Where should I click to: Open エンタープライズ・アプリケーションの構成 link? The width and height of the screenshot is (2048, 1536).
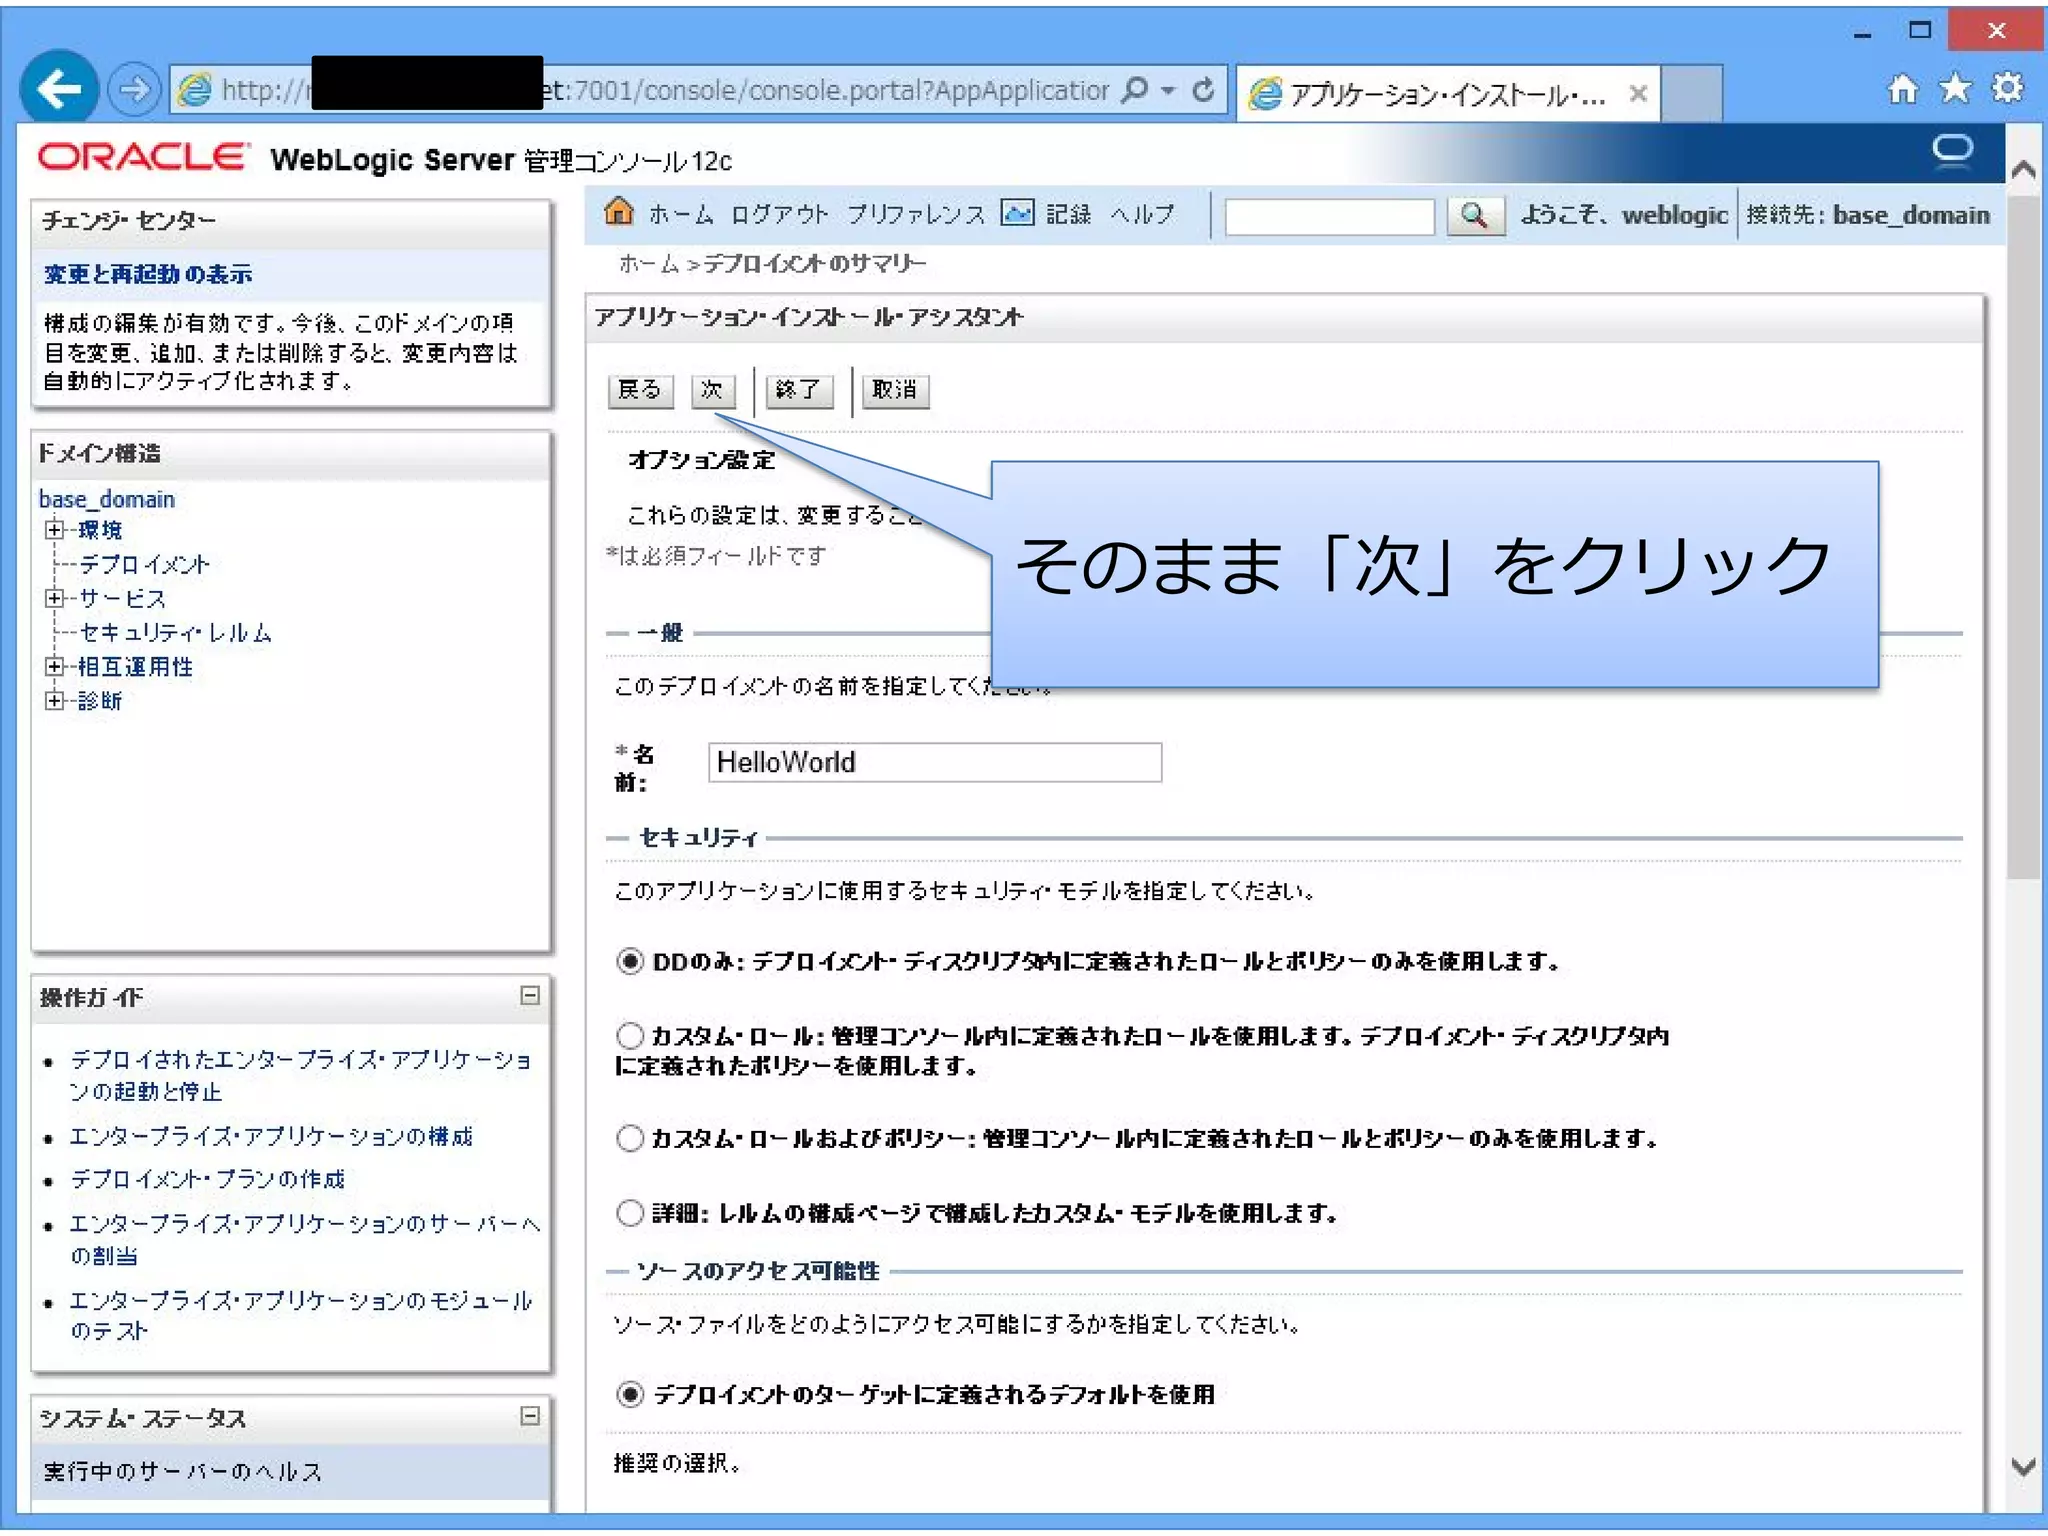pyautogui.click(x=270, y=1137)
